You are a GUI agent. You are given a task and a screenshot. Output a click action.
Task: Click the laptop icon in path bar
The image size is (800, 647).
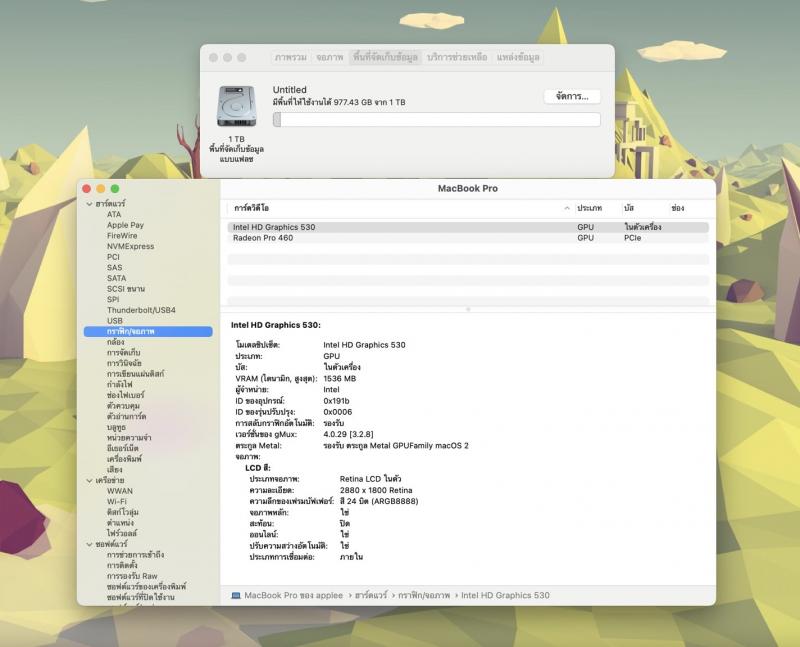(x=236, y=595)
